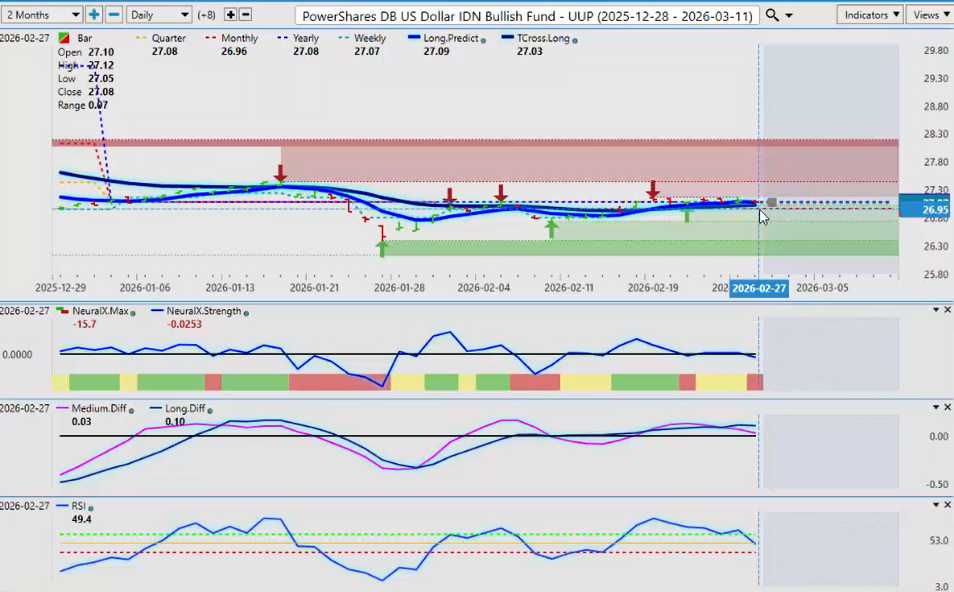Click the Monthly legend label

239,38
